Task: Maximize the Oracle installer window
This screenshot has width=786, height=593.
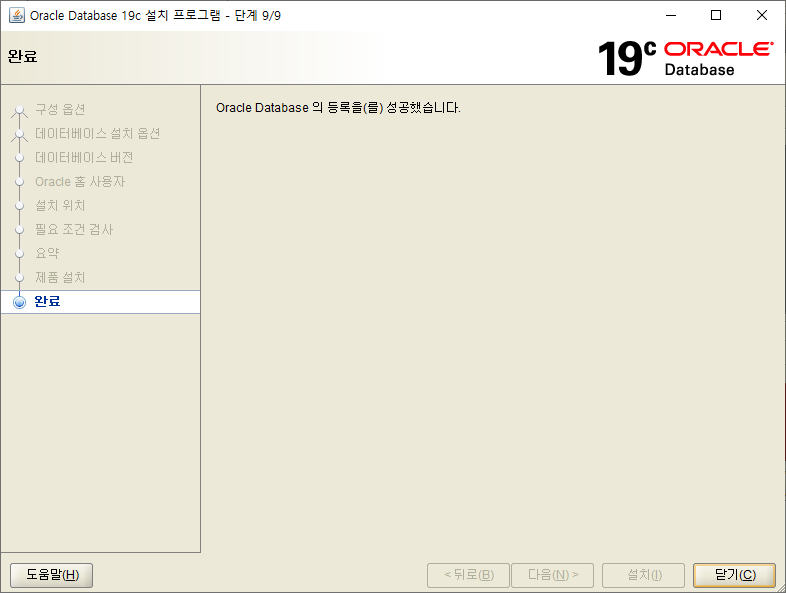Action: point(716,16)
